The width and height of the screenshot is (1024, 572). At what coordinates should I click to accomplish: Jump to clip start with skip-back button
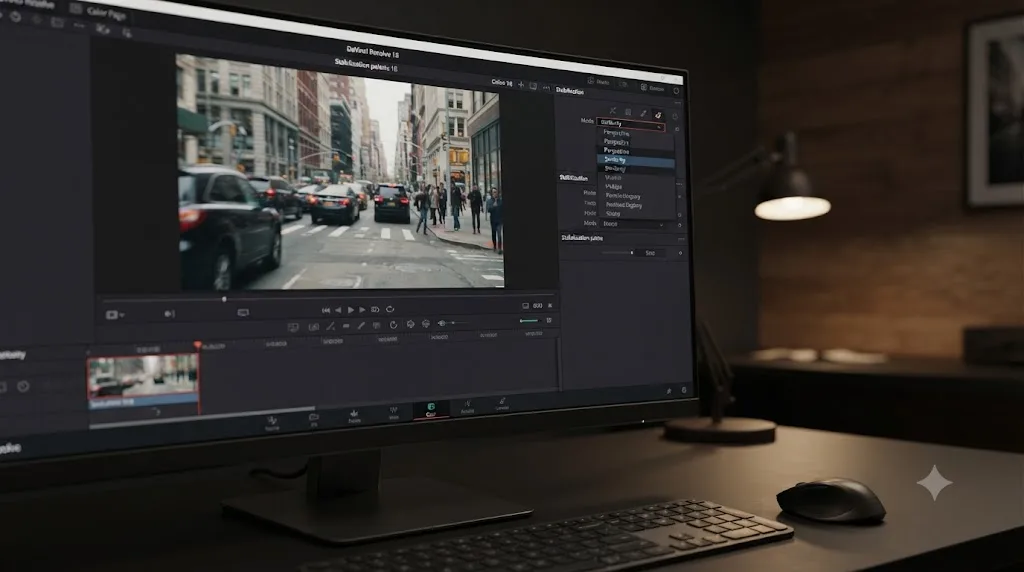(326, 310)
